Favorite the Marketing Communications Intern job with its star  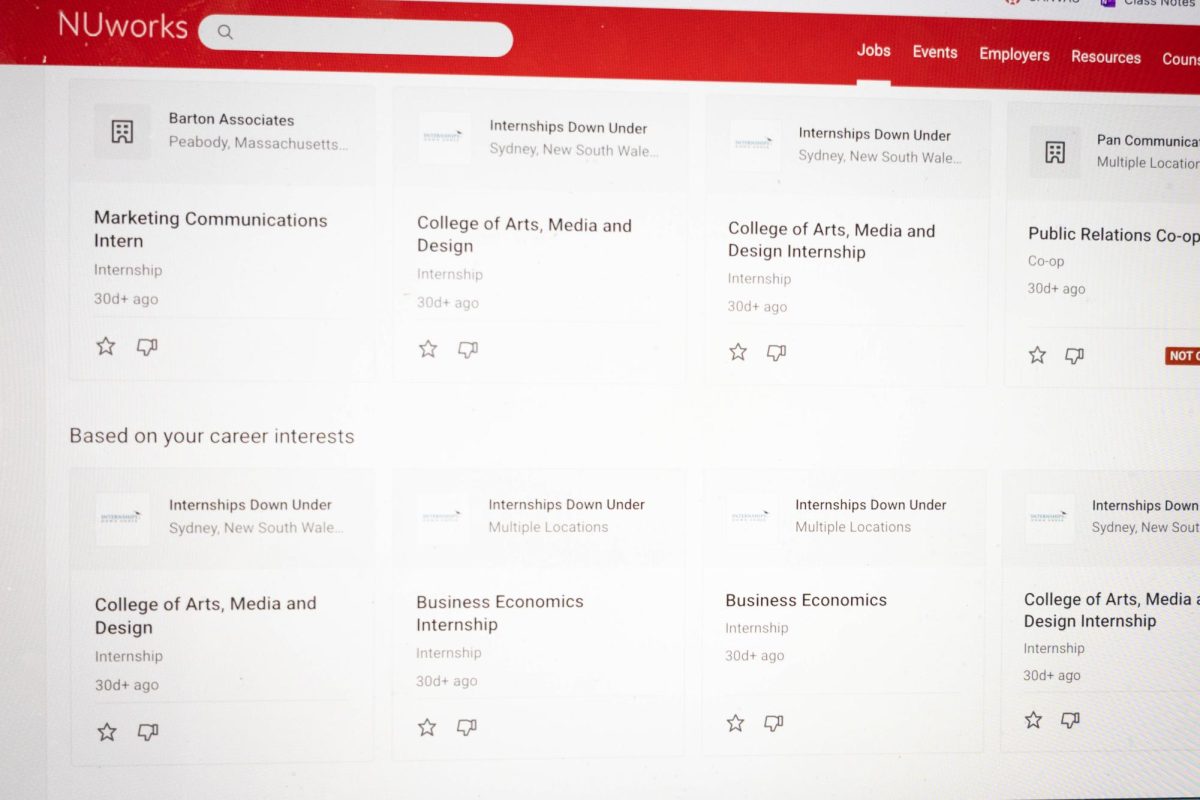(x=106, y=346)
